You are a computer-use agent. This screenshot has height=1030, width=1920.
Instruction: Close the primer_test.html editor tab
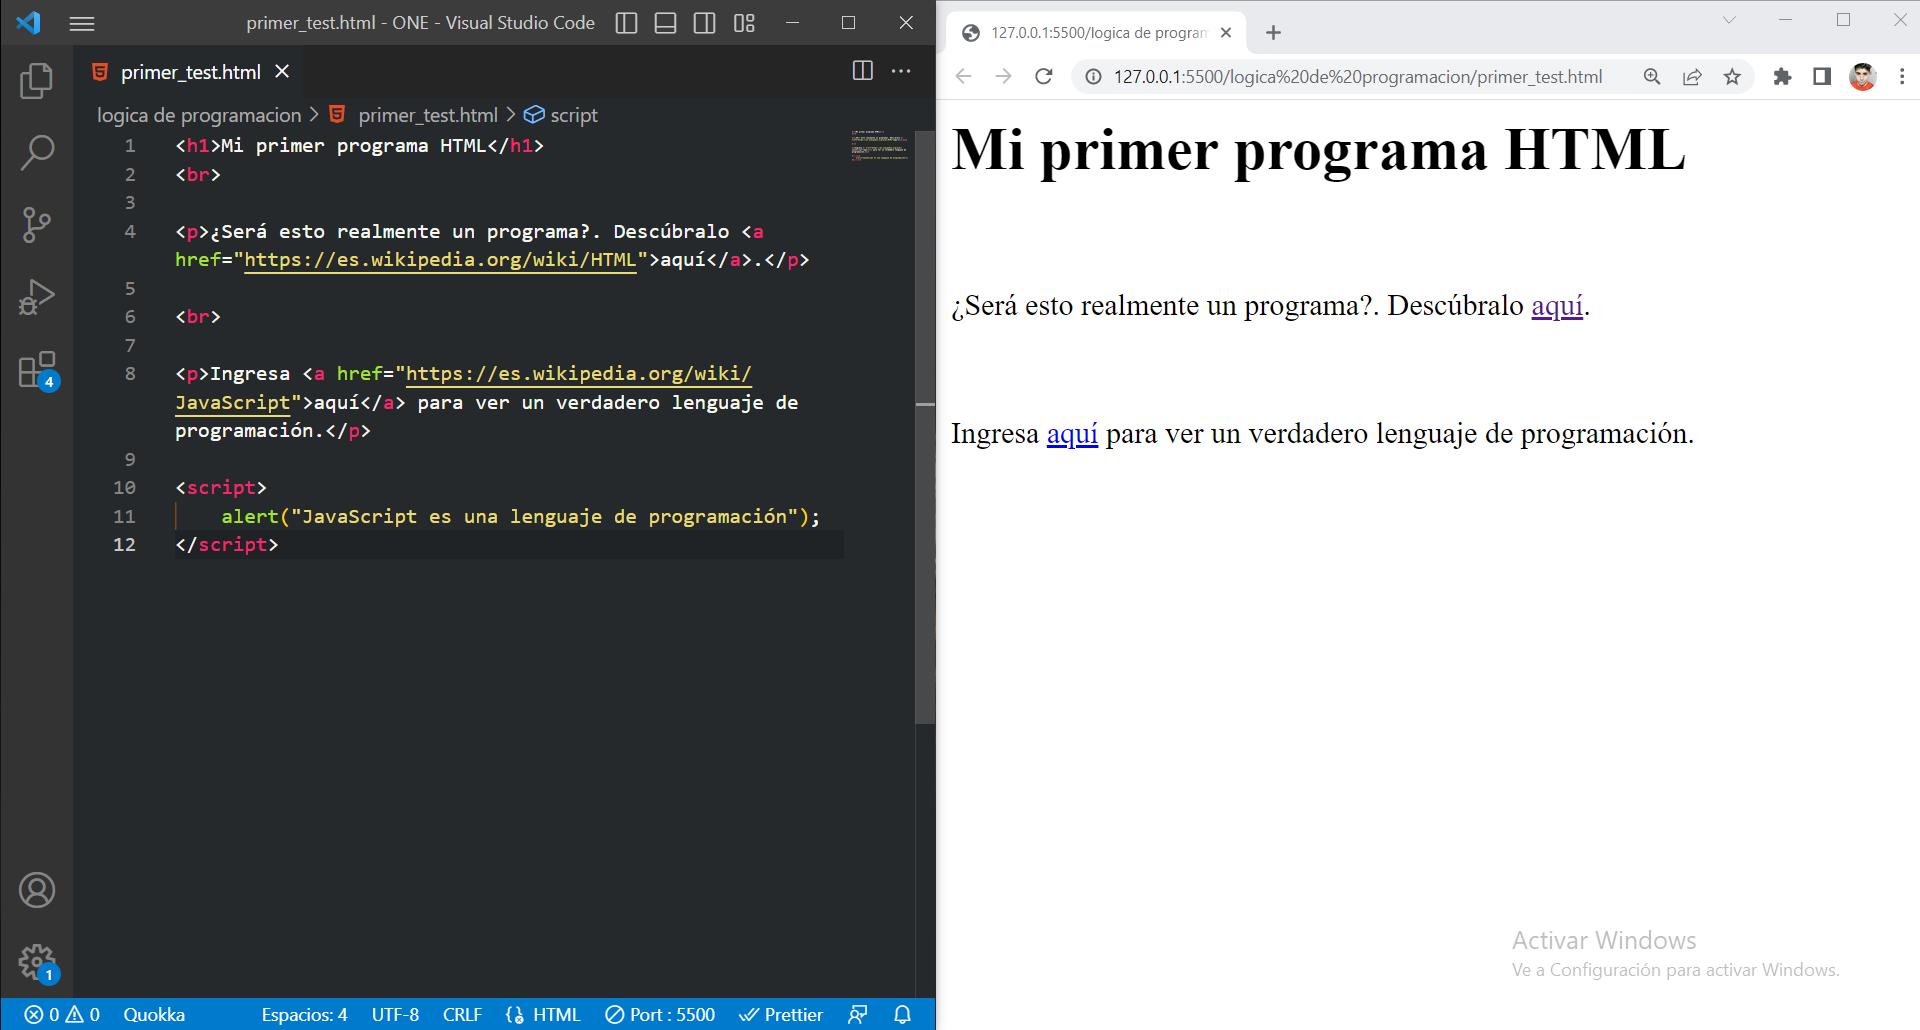(x=282, y=72)
